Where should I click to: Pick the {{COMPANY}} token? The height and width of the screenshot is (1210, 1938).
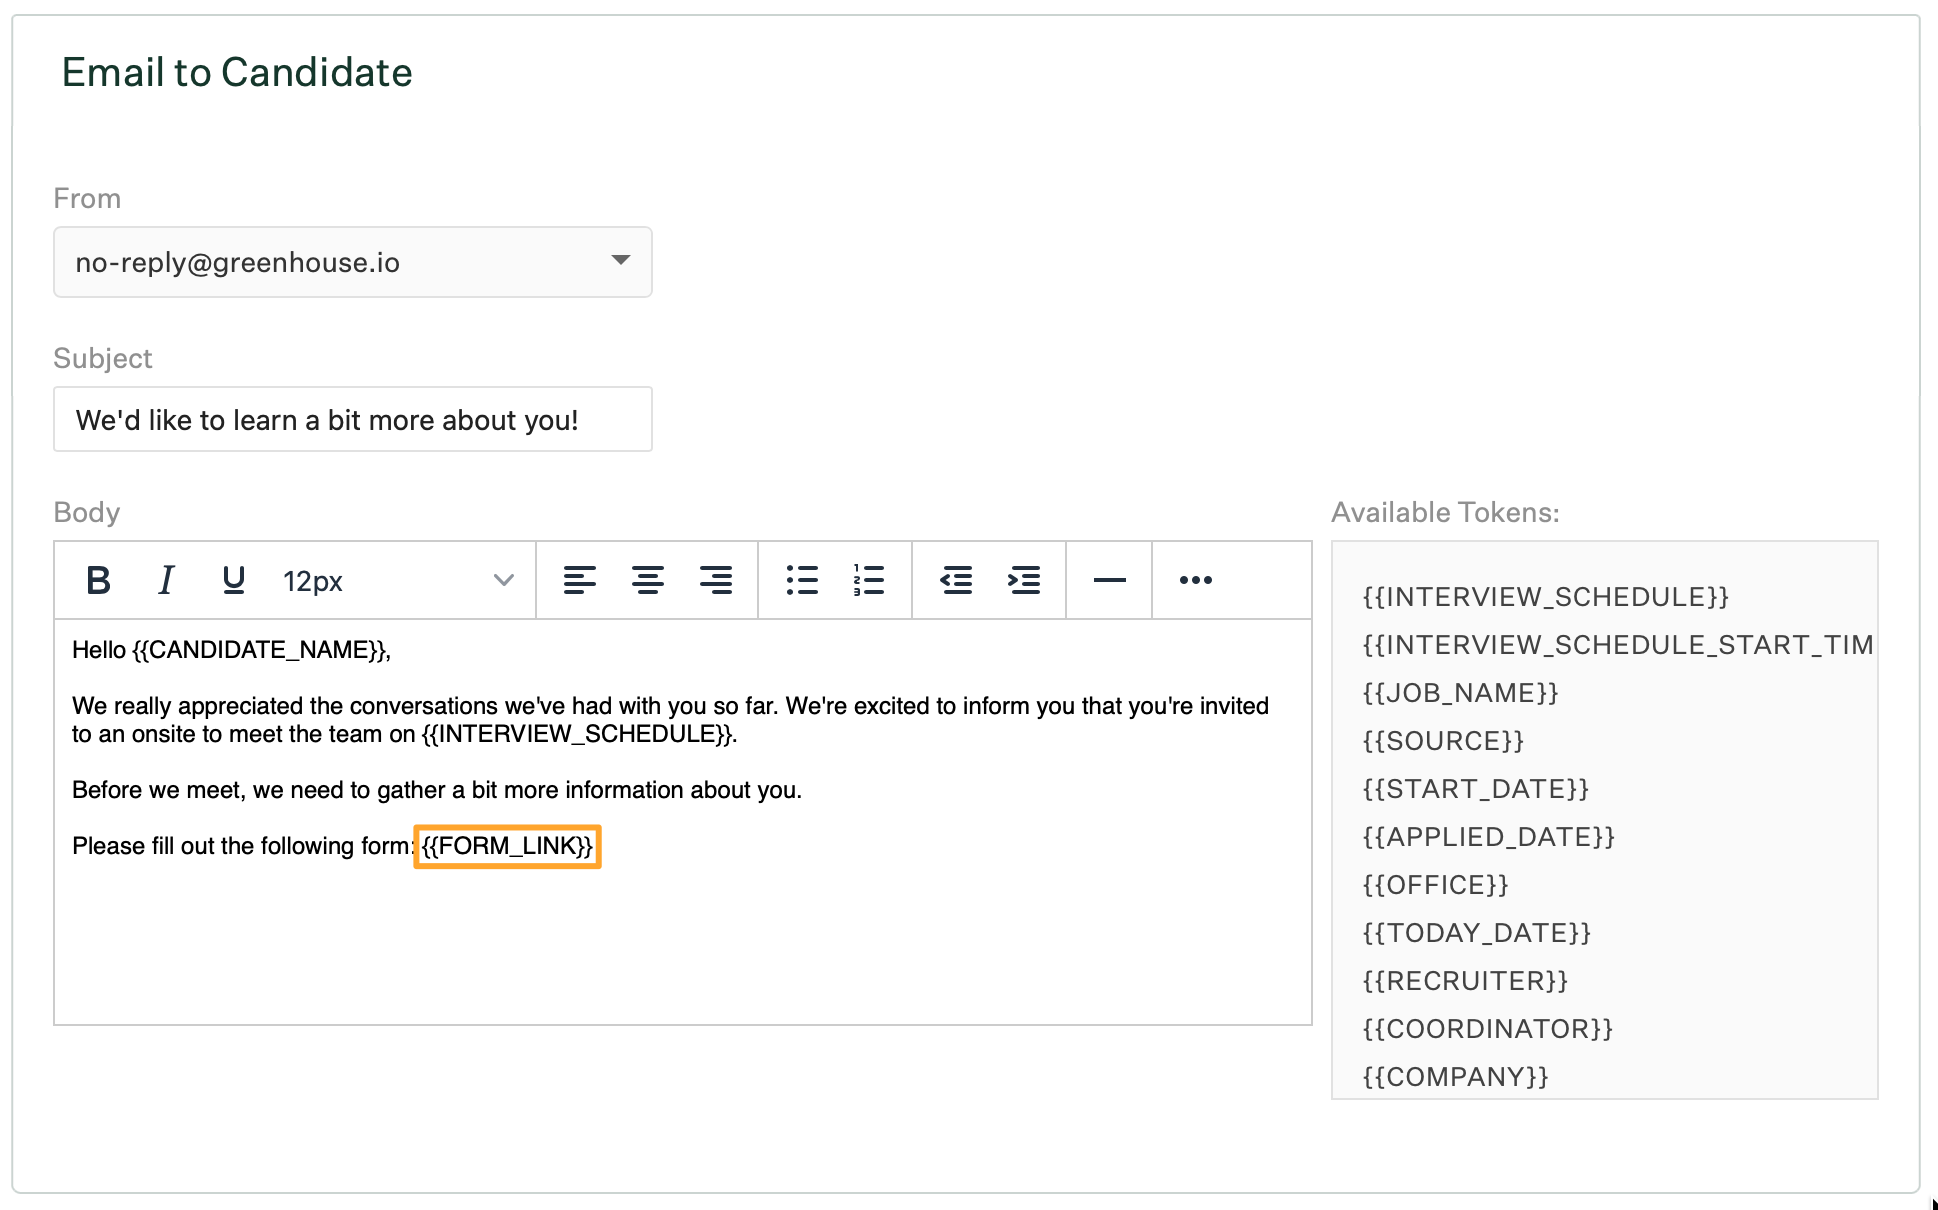pos(1455,1077)
